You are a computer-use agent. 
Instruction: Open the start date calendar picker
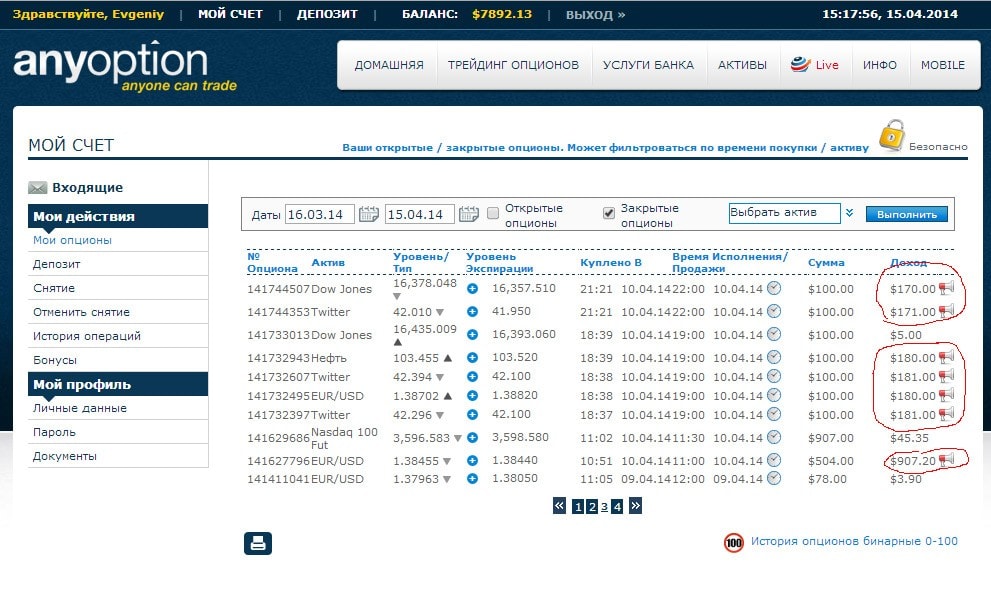click(369, 214)
